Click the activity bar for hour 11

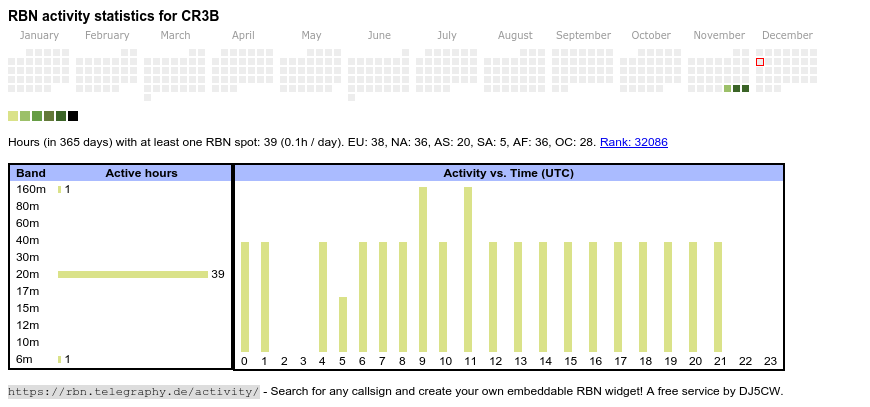pos(468,269)
